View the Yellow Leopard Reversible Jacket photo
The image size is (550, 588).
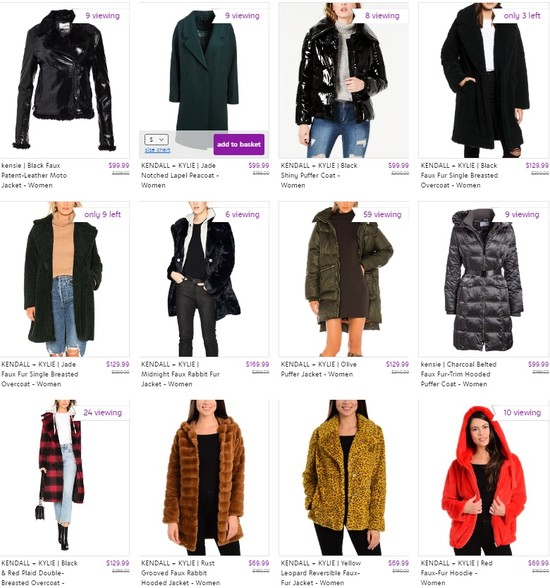coord(343,478)
